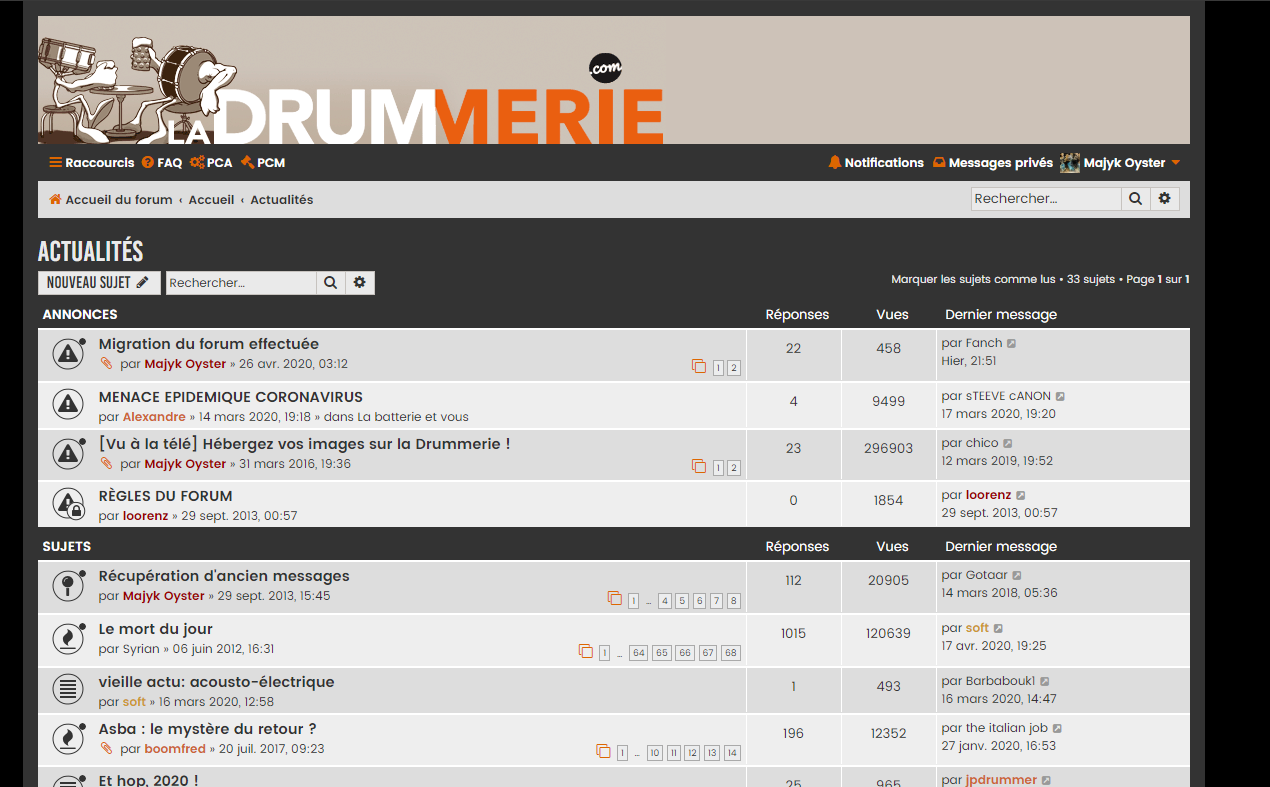Viewport: 1270px width, 787px height.
Task: Open topic Asba : le mystère du retour ?
Action: coord(208,729)
